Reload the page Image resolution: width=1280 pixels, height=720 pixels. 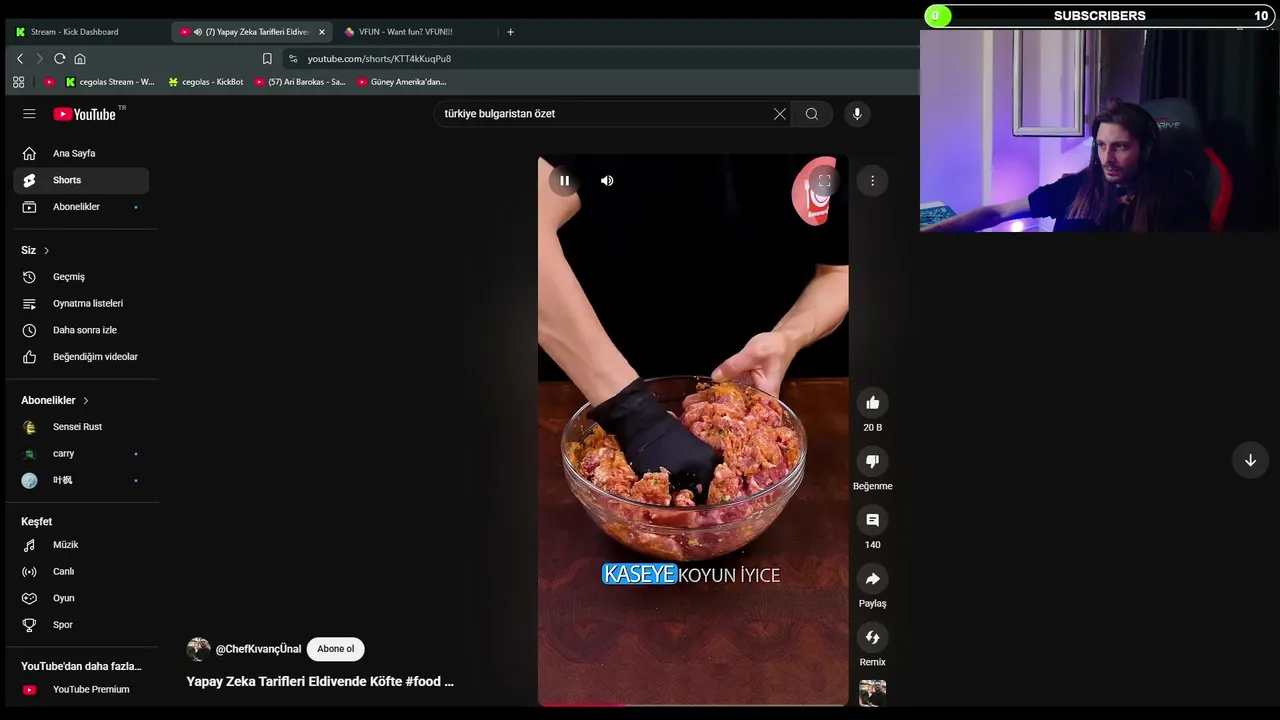(60, 59)
